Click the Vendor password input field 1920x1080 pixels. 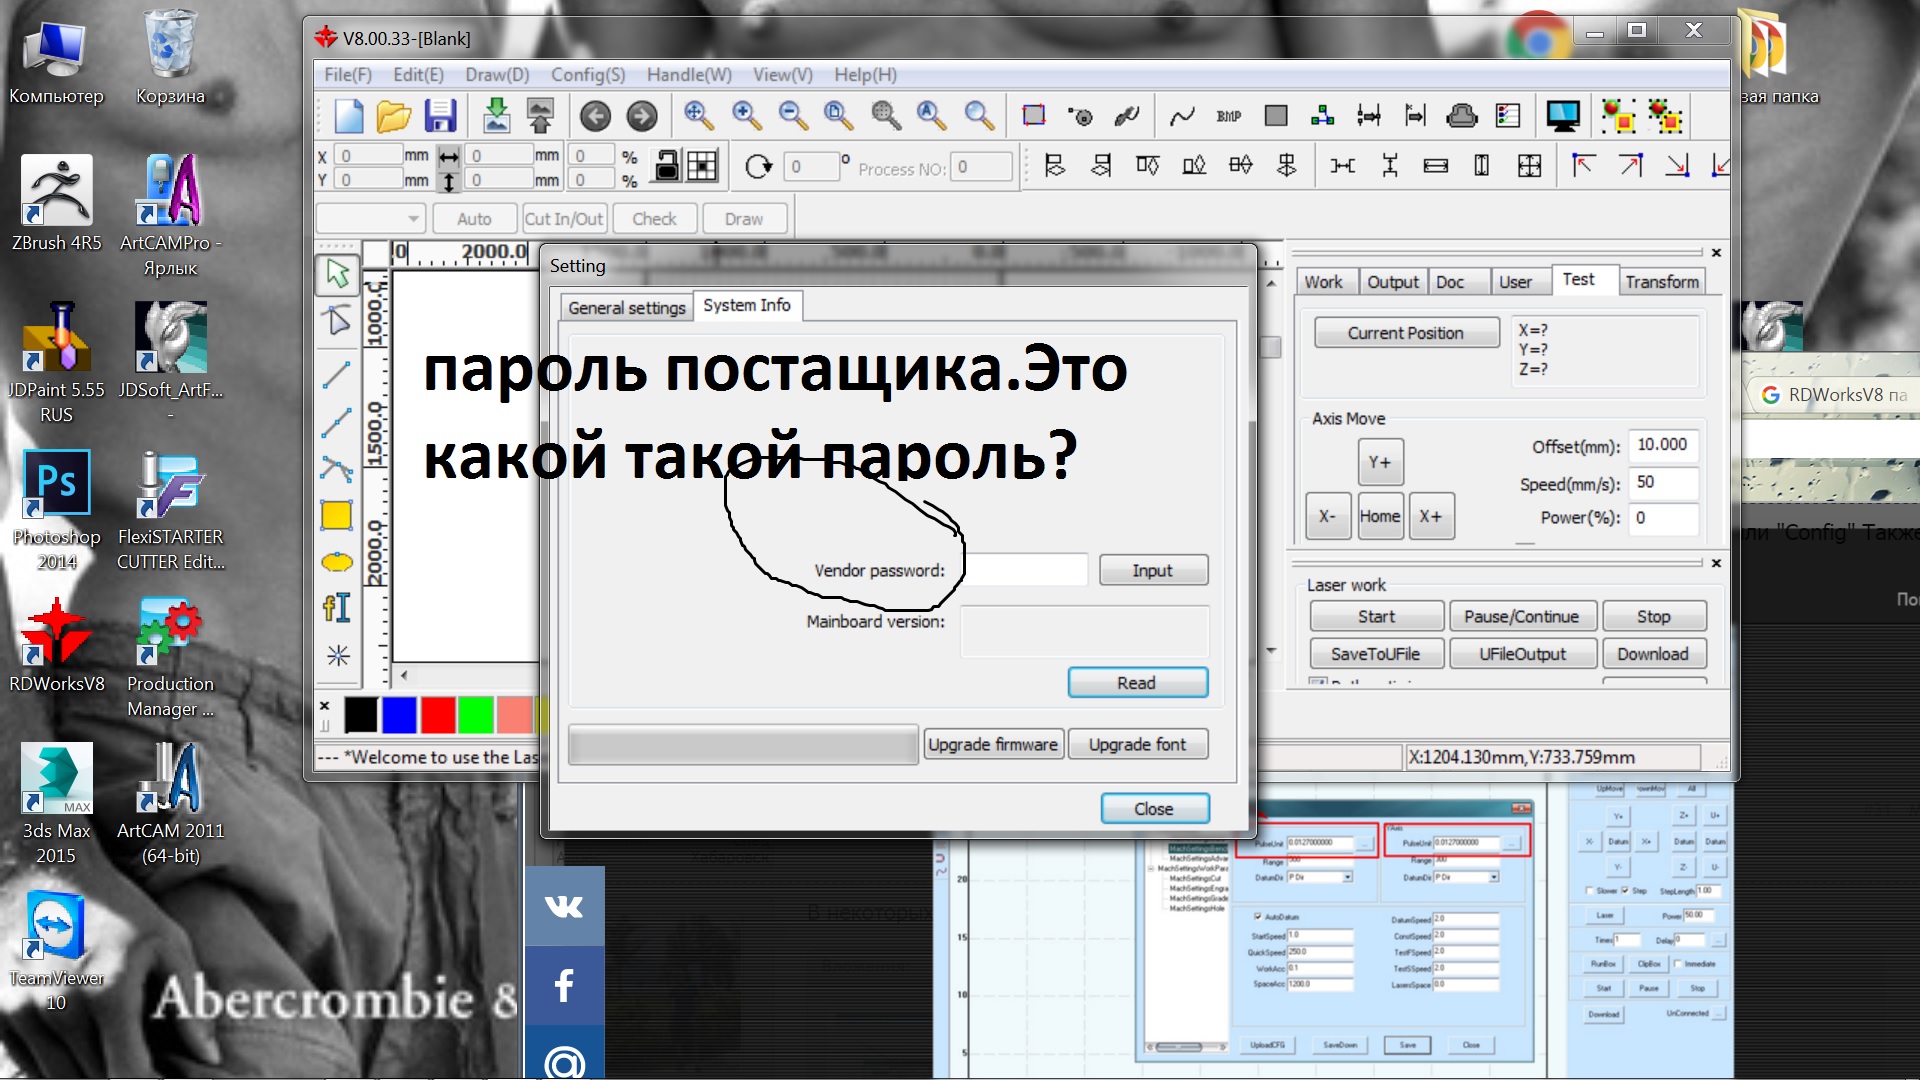1026,570
